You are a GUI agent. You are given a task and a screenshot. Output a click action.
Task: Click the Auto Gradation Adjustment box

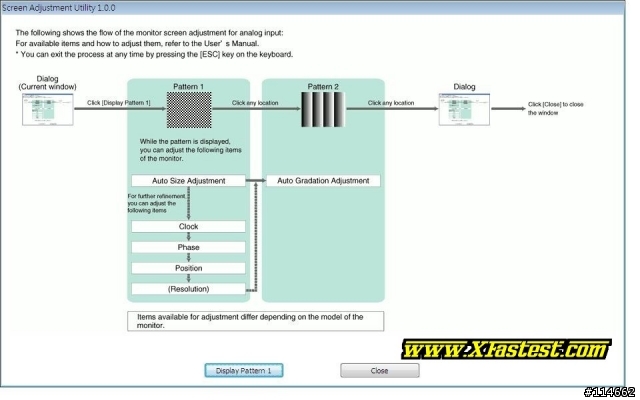coord(323,181)
